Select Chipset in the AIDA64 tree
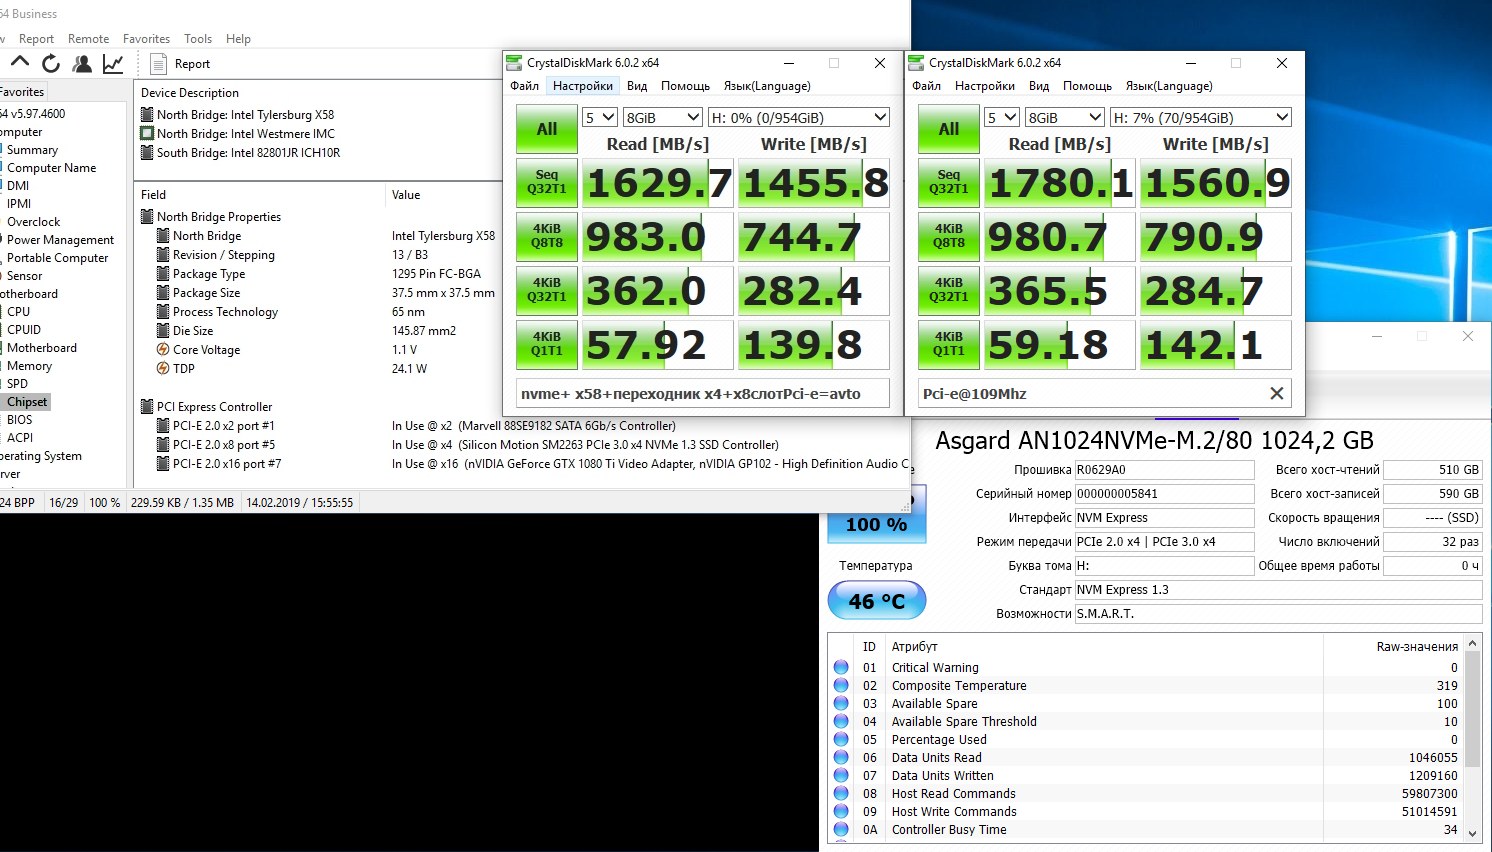 (x=27, y=402)
